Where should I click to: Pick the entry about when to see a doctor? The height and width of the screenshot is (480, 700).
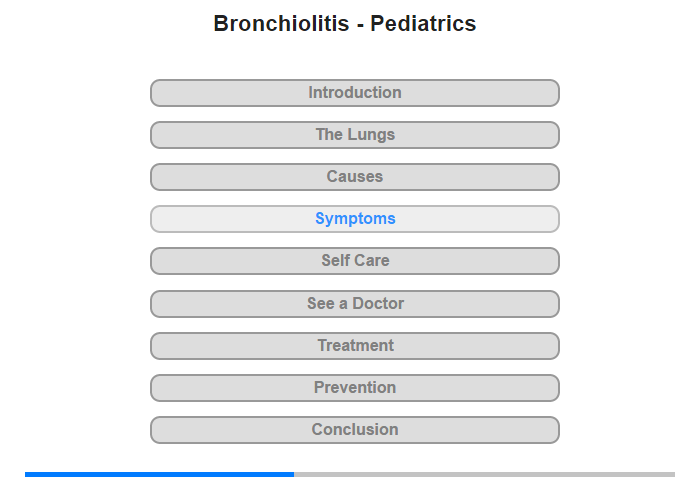(354, 304)
